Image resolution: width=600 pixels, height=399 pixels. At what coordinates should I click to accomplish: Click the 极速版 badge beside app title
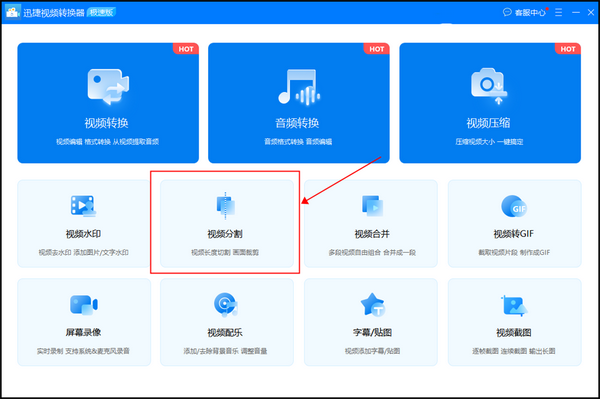click(x=101, y=12)
